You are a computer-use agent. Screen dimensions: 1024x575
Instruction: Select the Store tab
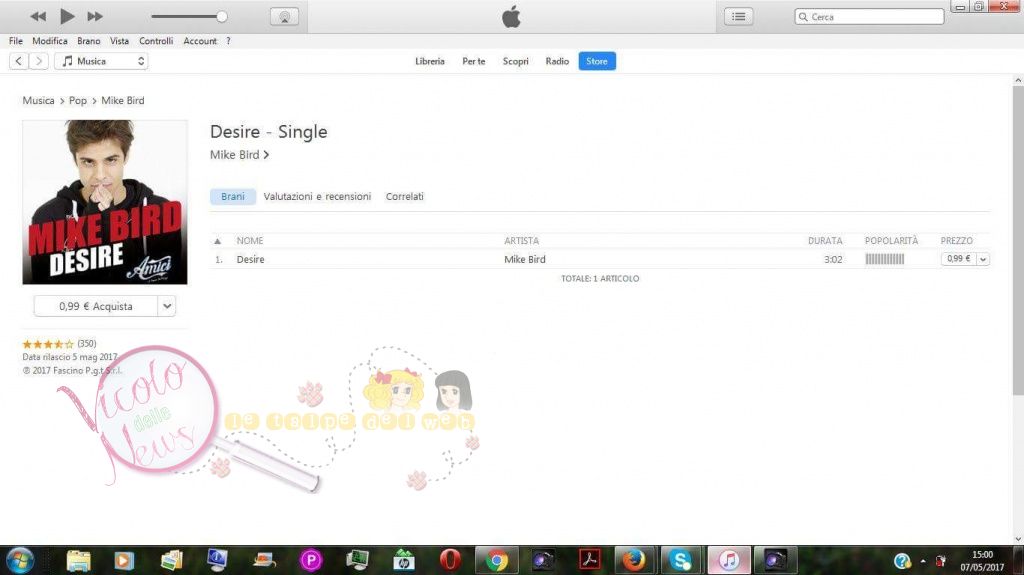click(x=597, y=61)
